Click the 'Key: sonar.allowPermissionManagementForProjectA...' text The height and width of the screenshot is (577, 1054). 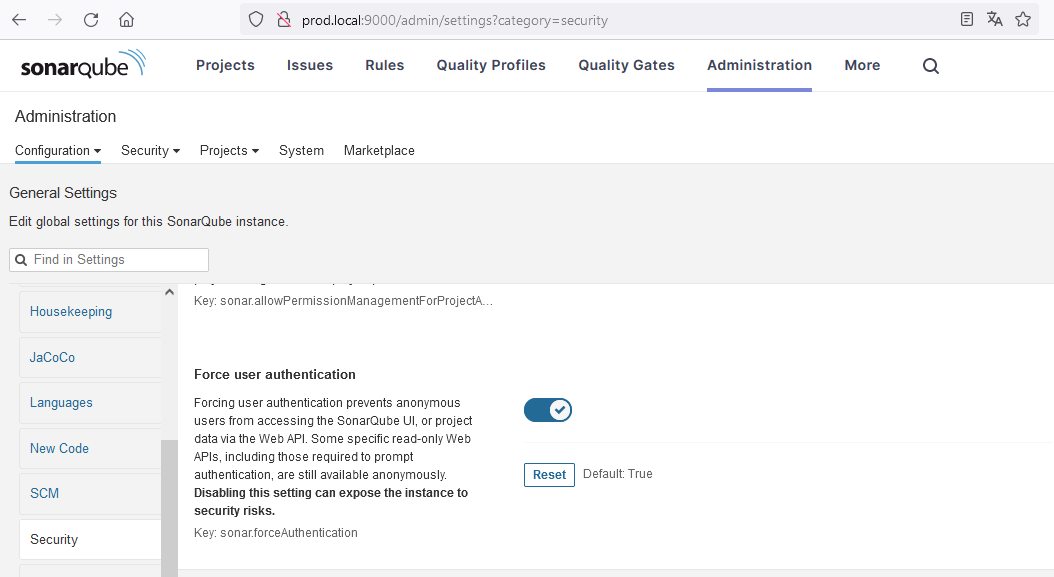[343, 301]
